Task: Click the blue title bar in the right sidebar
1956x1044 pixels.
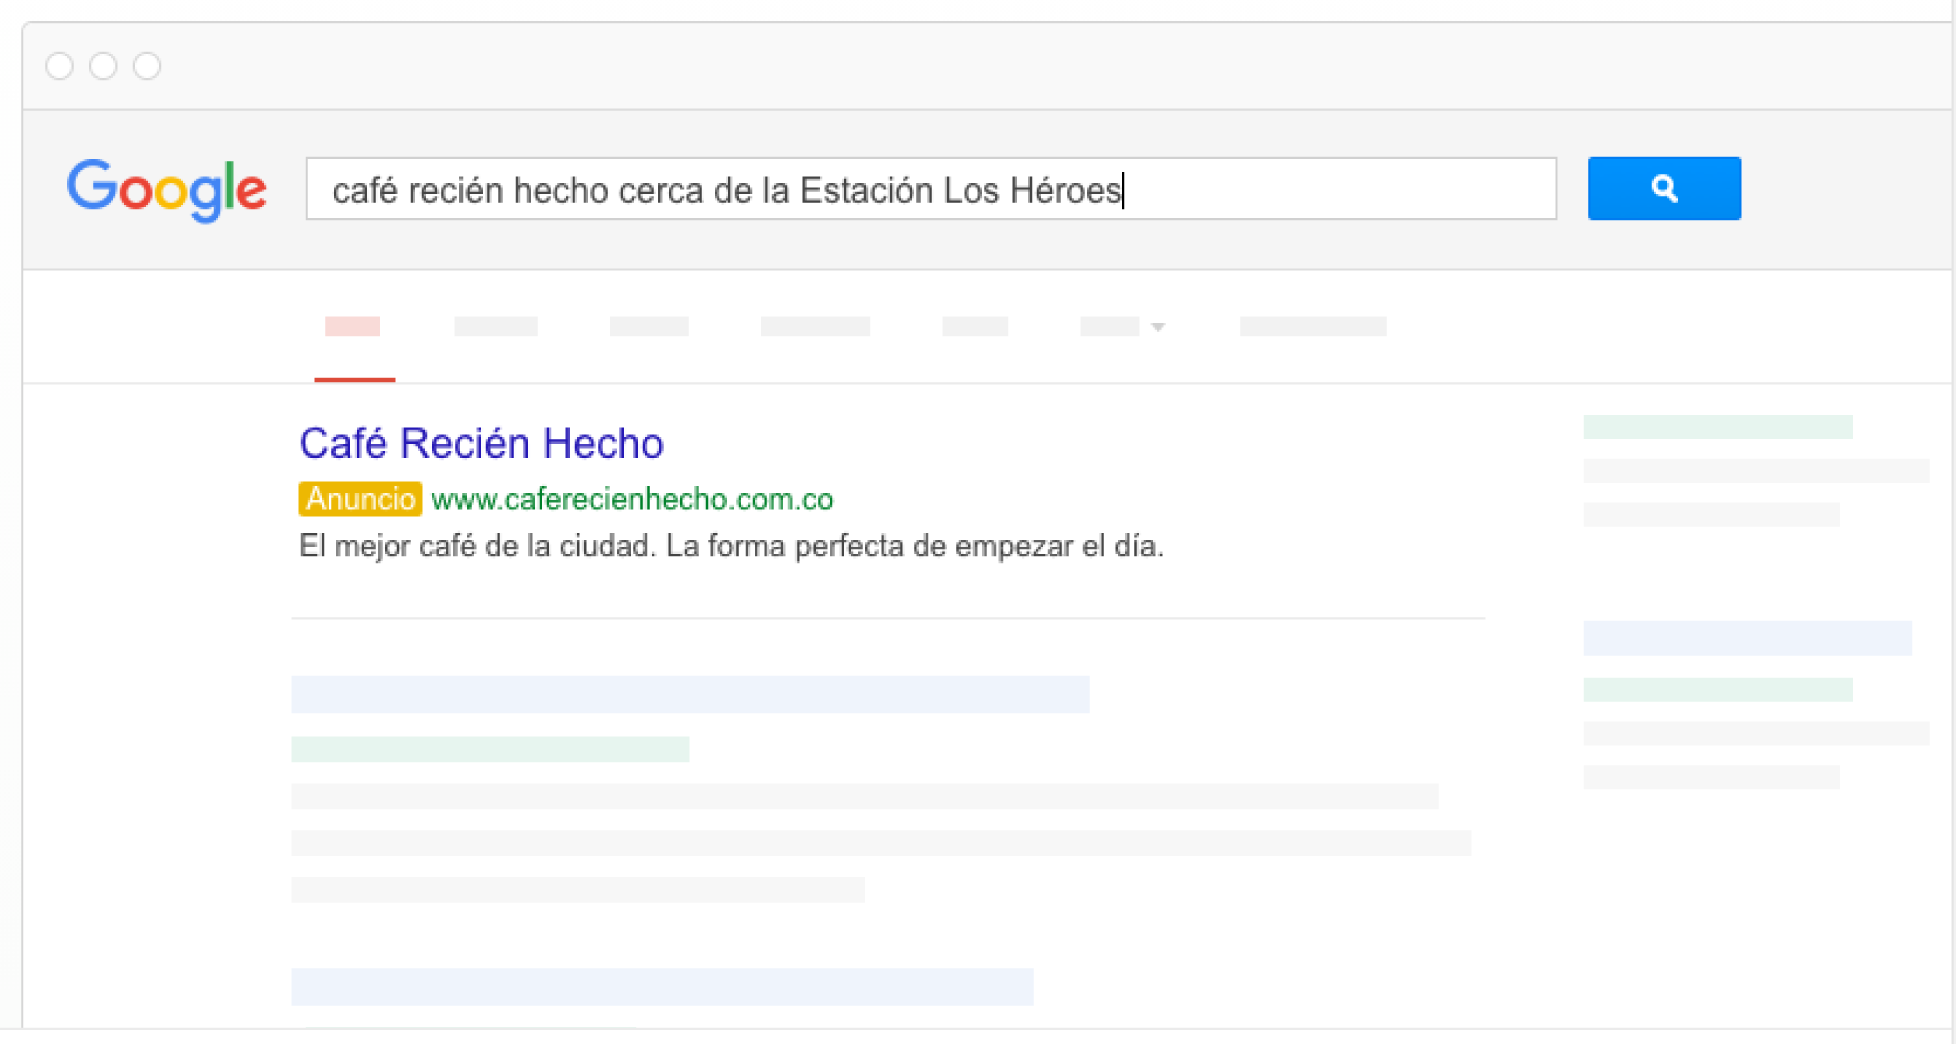Action: (1747, 638)
